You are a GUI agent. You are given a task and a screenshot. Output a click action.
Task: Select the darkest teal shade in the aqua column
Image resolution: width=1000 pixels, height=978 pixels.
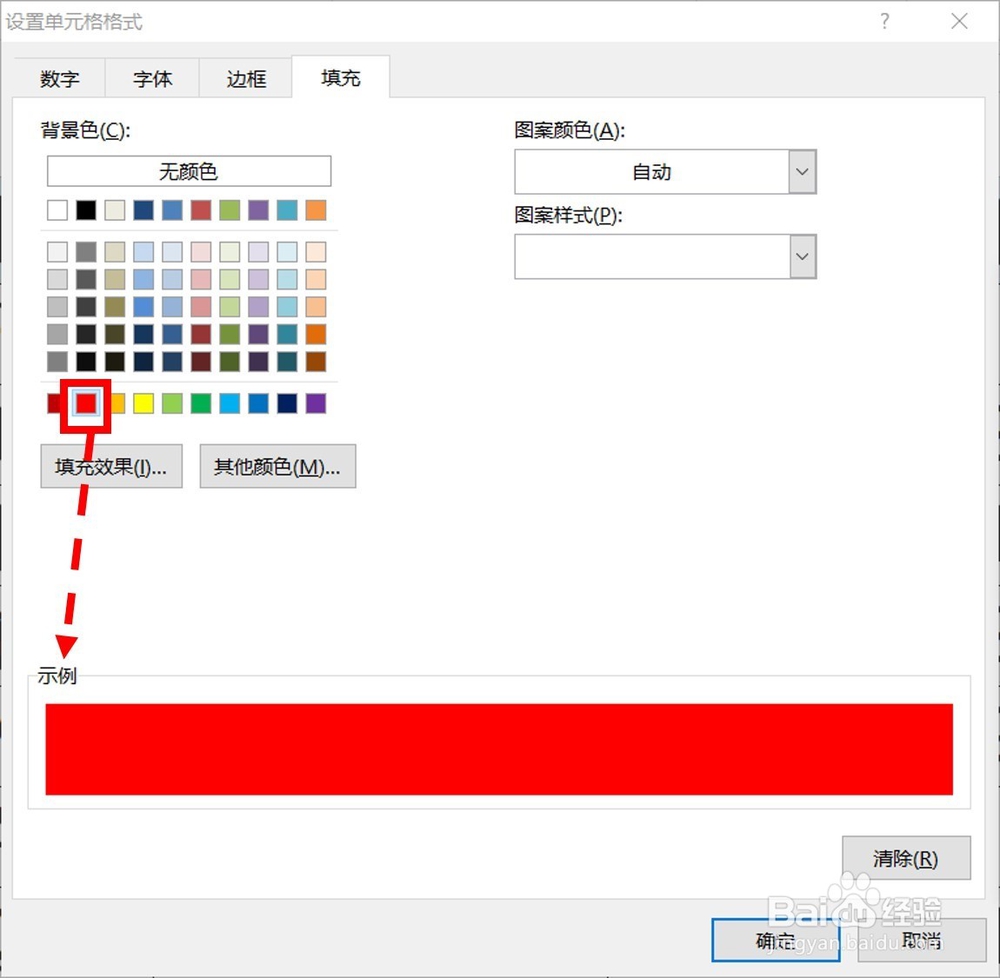point(287,361)
